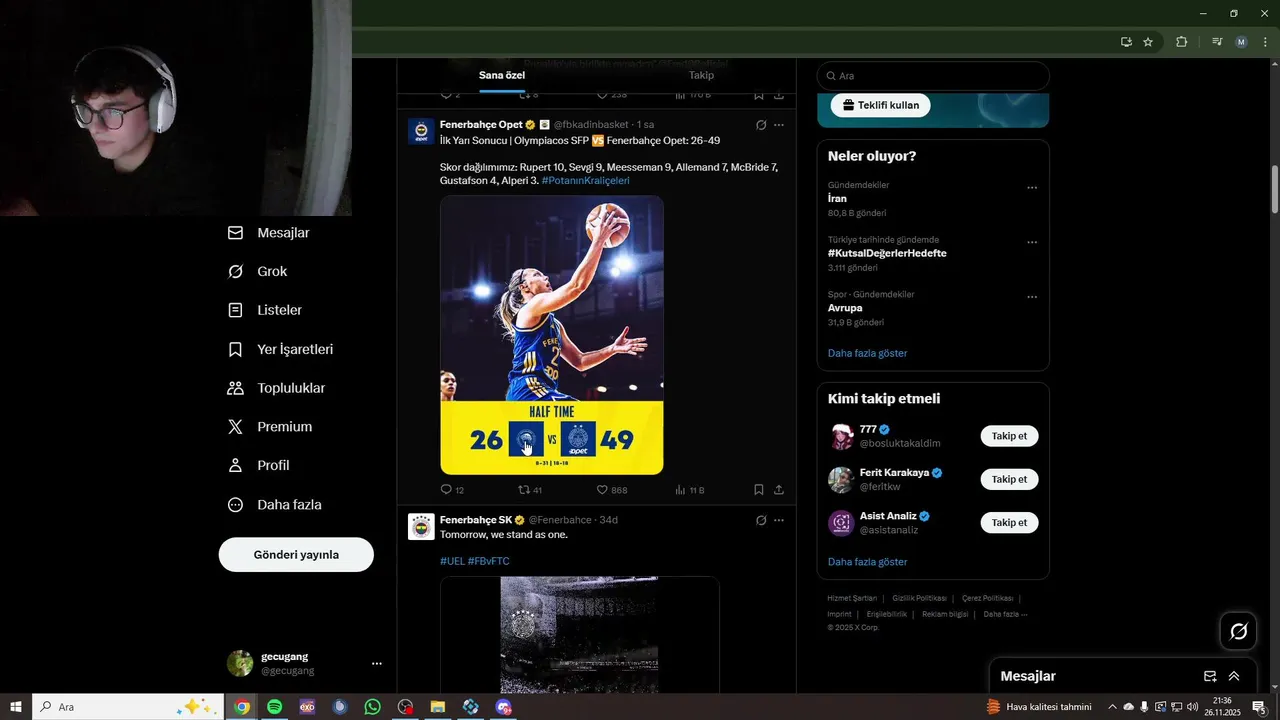The image size is (1280, 720).
Task: Open more options for Avrupa trend
Action: (1032, 298)
